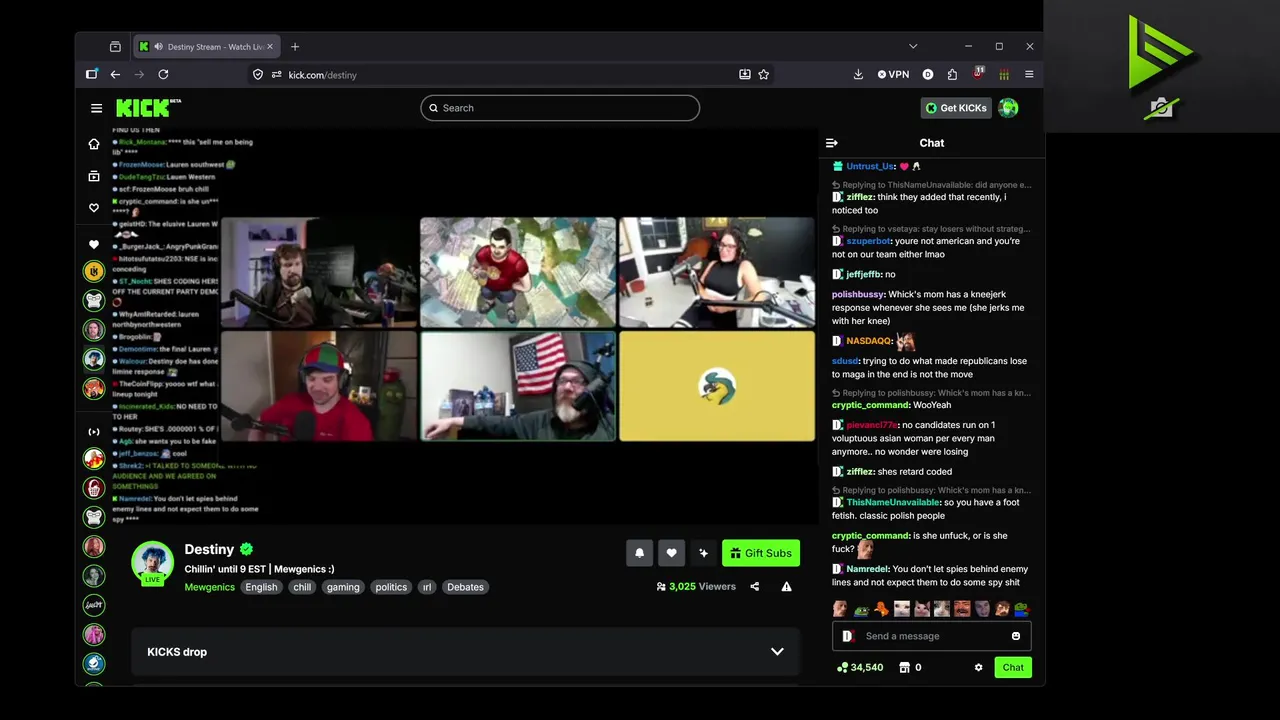The image size is (1280, 720).
Task: Click the red extension icon with badge 11
Action: pyautogui.click(x=978, y=73)
